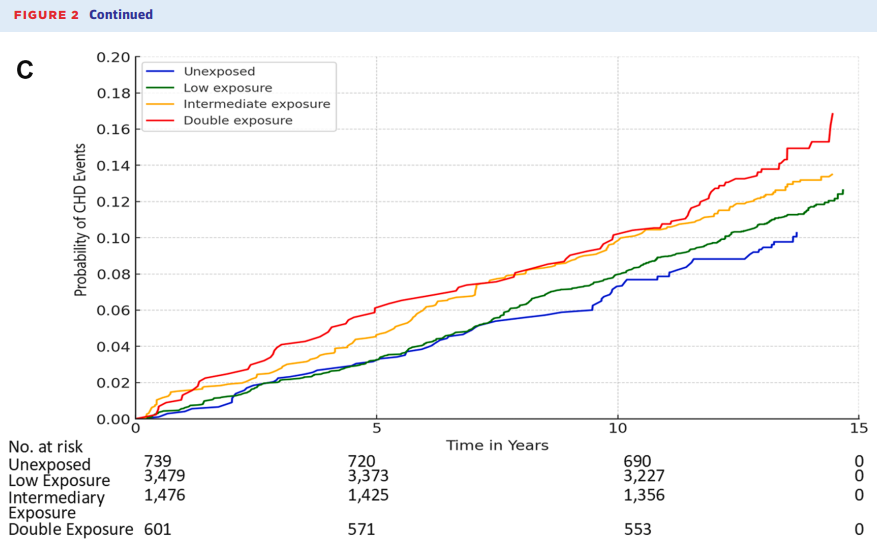Image resolution: width=877 pixels, height=548 pixels.
Task: Click the 0.20 tick on the y-axis
Action: pos(113,57)
